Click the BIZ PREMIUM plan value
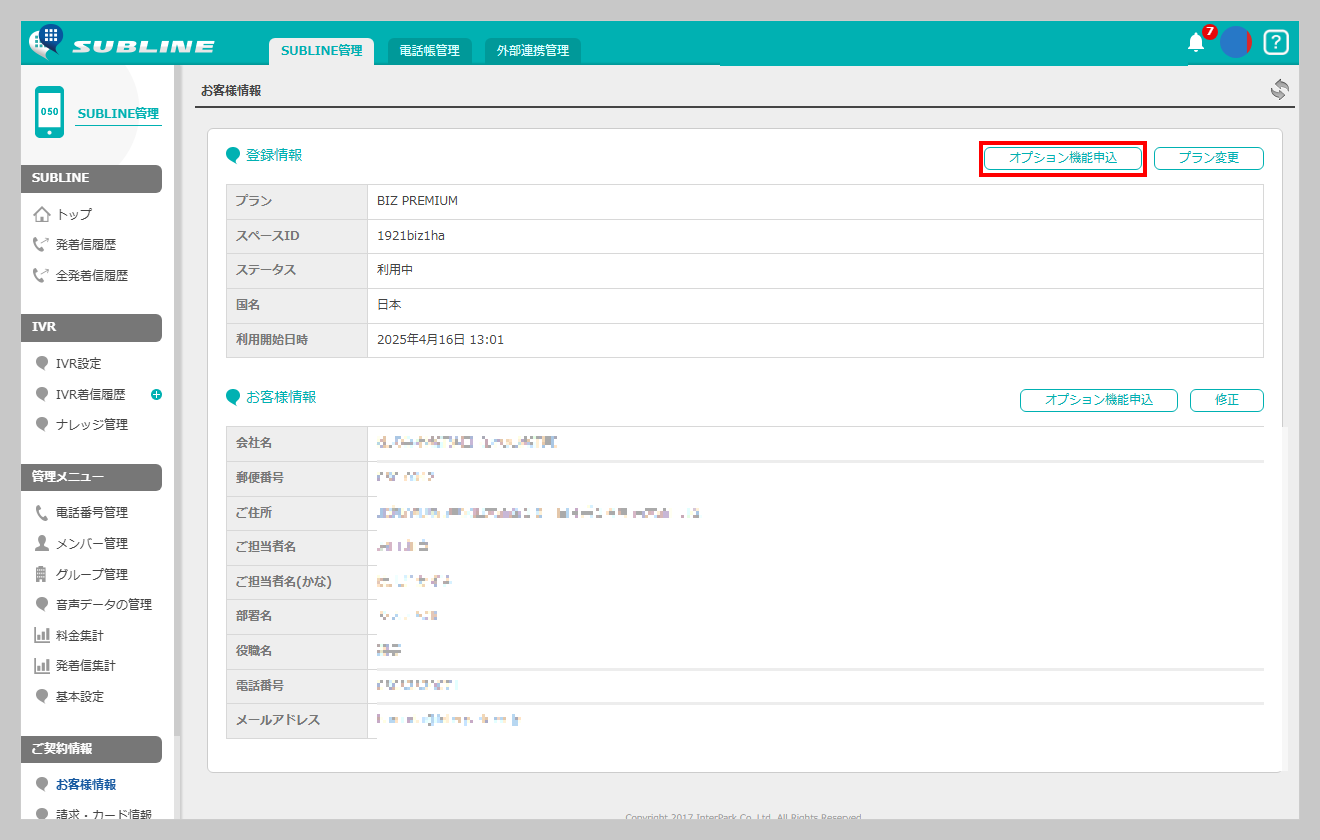Image resolution: width=1320 pixels, height=840 pixels. (417, 201)
